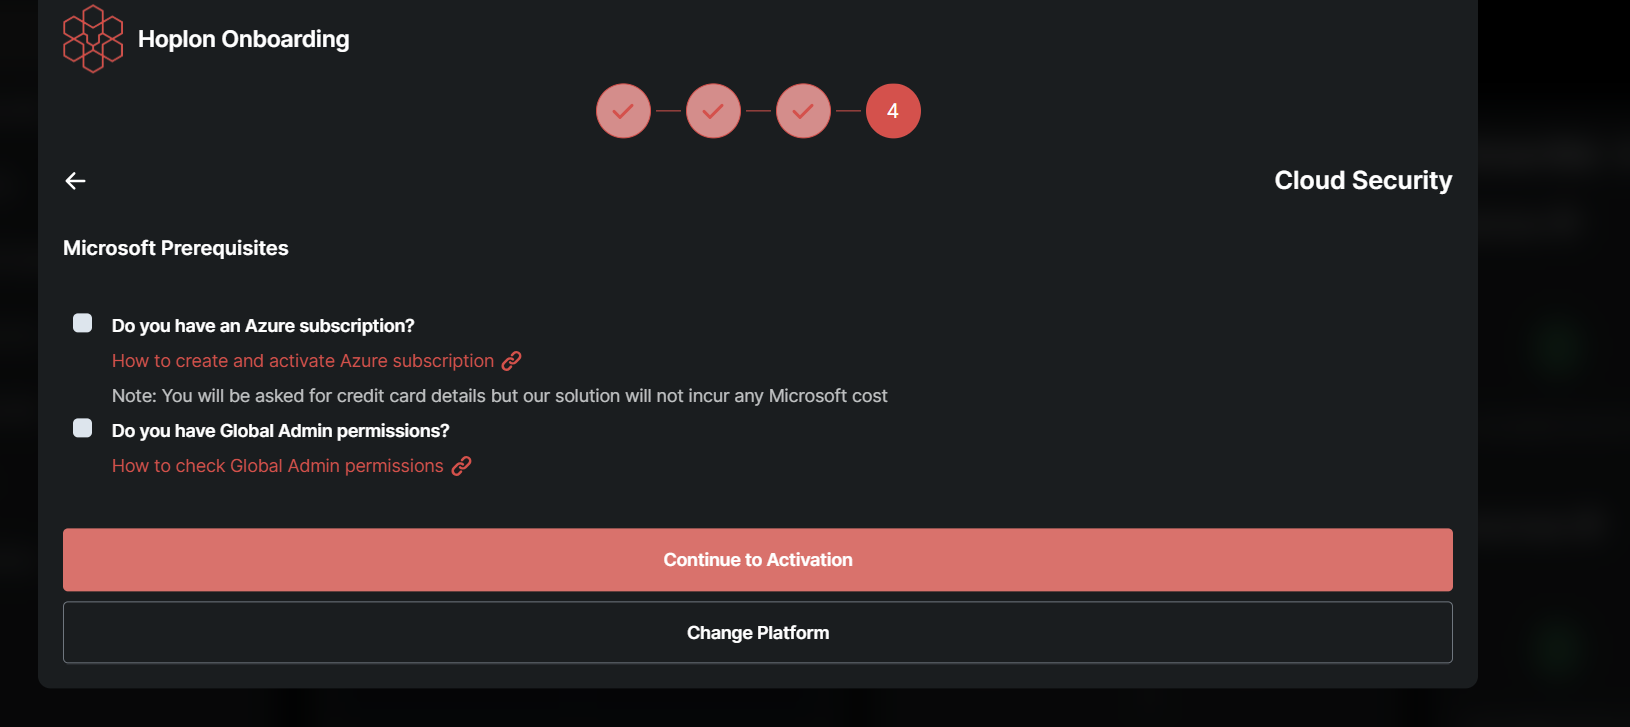Click the Cloud Security heading
Image resolution: width=1630 pixels, height=727 pixels.
pos(1362,181)
